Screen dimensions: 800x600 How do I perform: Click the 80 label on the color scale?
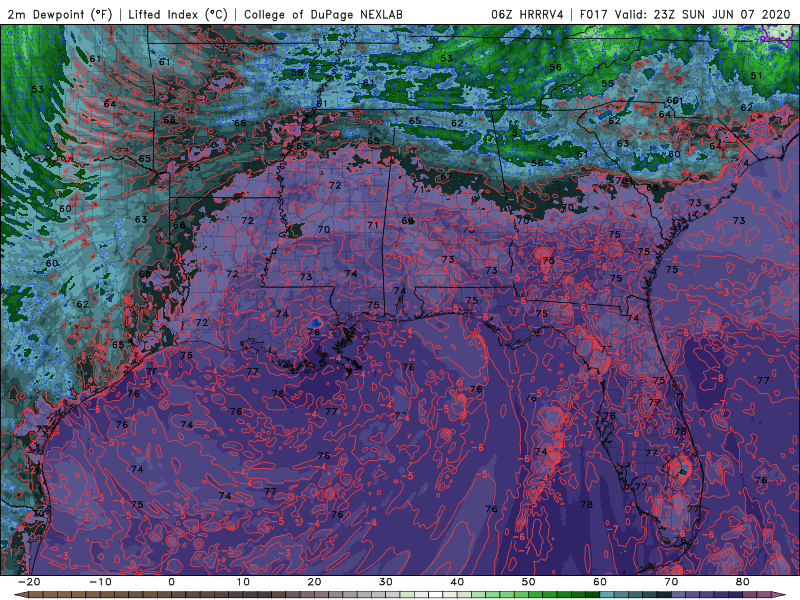pyautogui.click(x=743, y=582)
